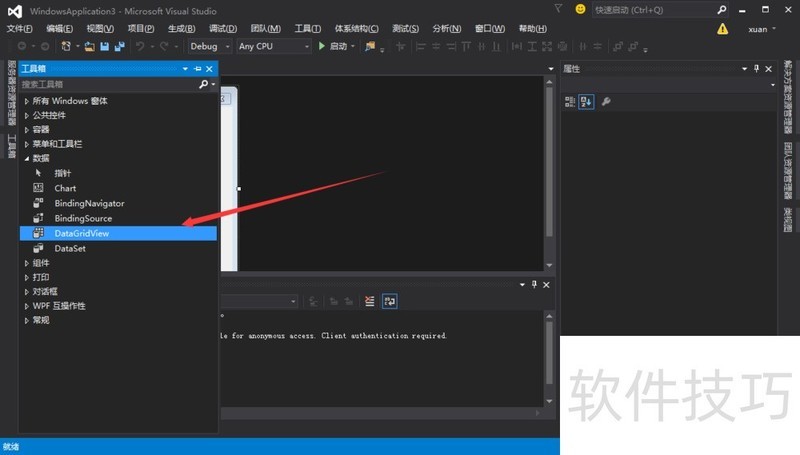Click the Redo arrow icon
800x455 pixels.
pyautogui.click(x=164, y=46)
